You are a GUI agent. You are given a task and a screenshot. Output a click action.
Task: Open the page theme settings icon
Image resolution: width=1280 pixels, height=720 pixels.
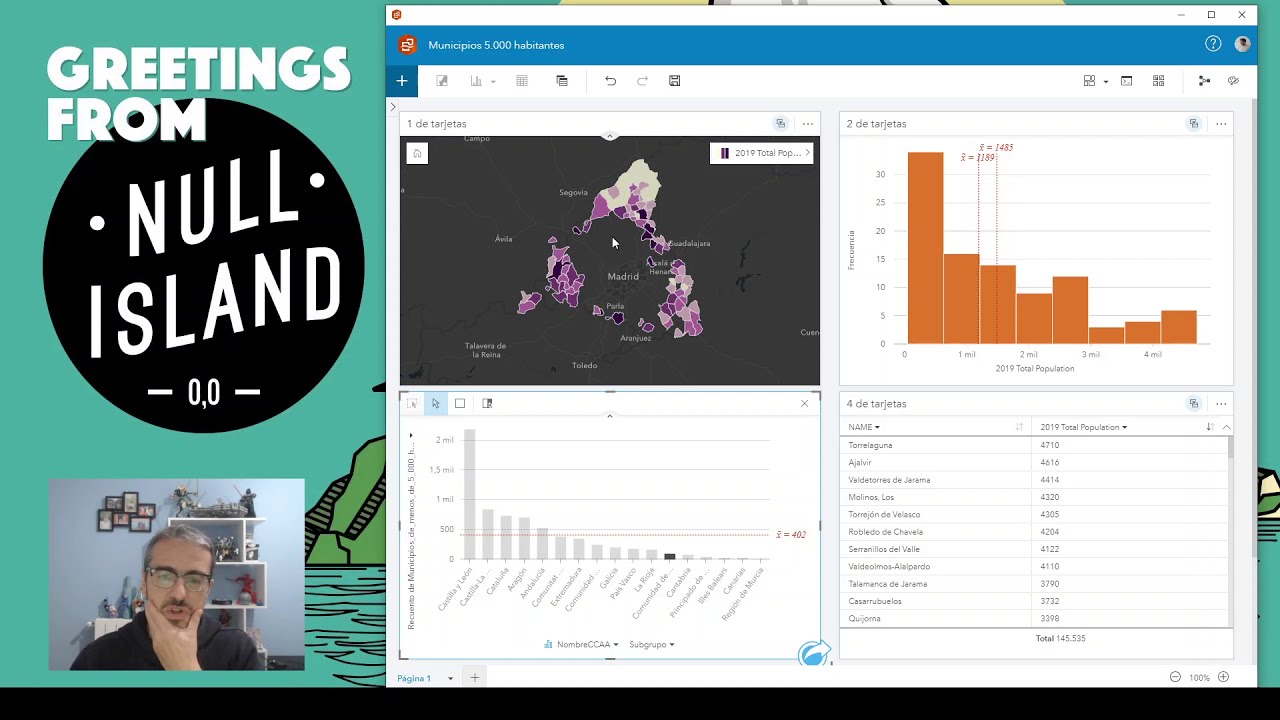coord(1233,81)
